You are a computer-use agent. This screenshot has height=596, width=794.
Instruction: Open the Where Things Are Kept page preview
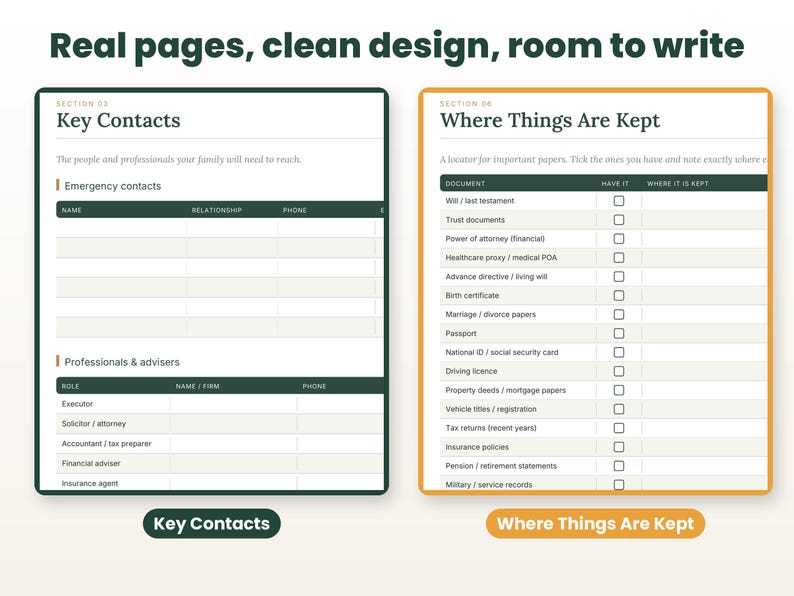595,291
